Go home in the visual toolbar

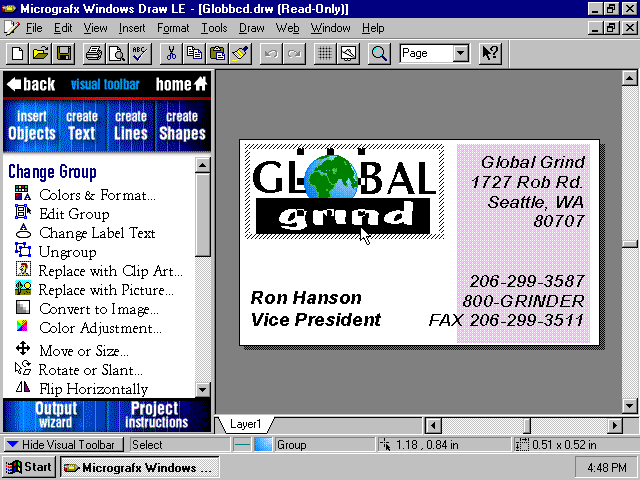(x=181, y=84)
